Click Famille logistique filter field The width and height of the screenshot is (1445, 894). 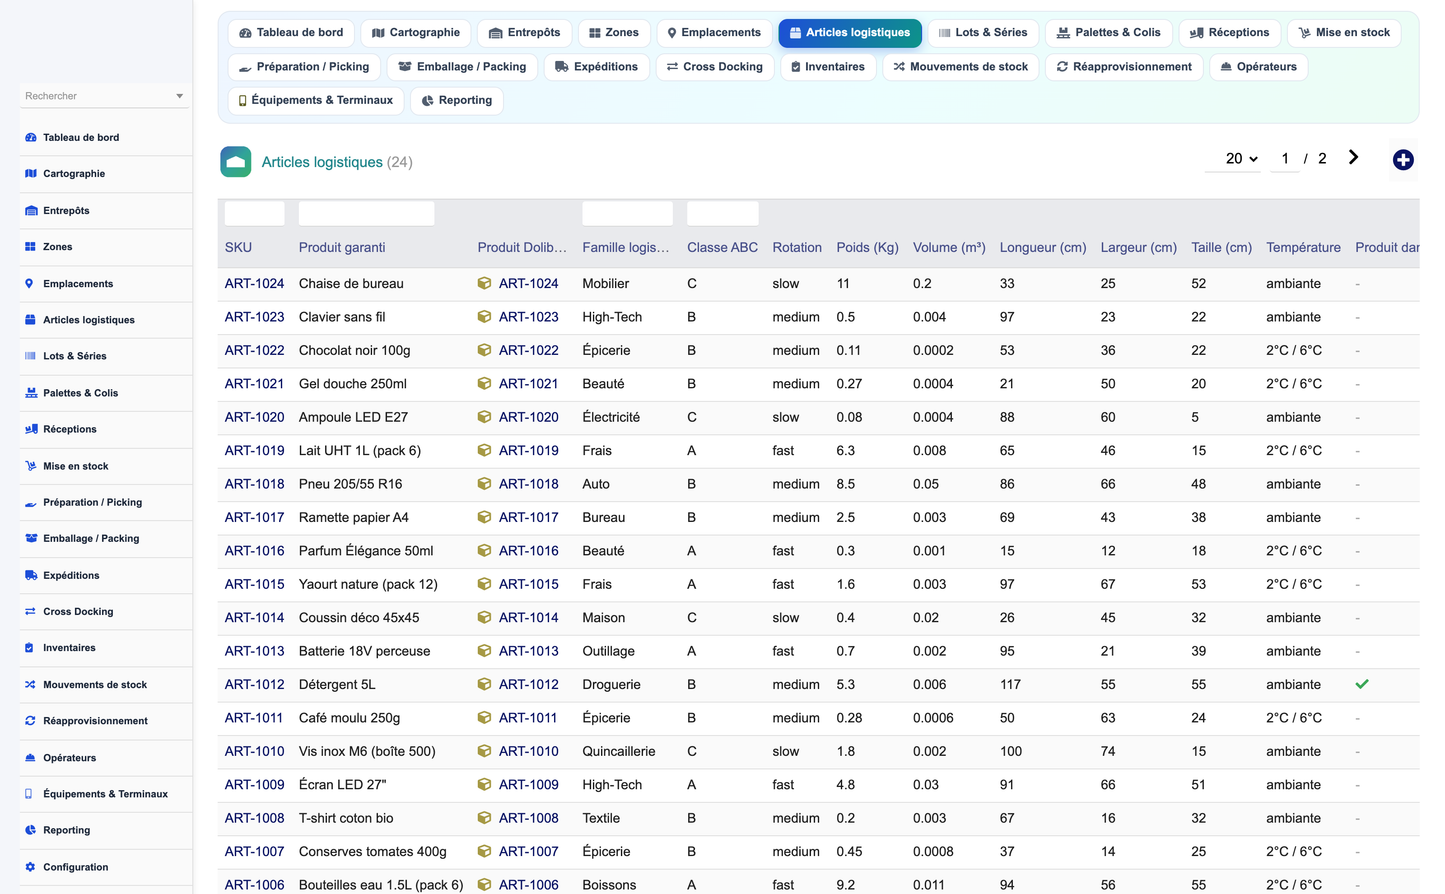(628, 213)
